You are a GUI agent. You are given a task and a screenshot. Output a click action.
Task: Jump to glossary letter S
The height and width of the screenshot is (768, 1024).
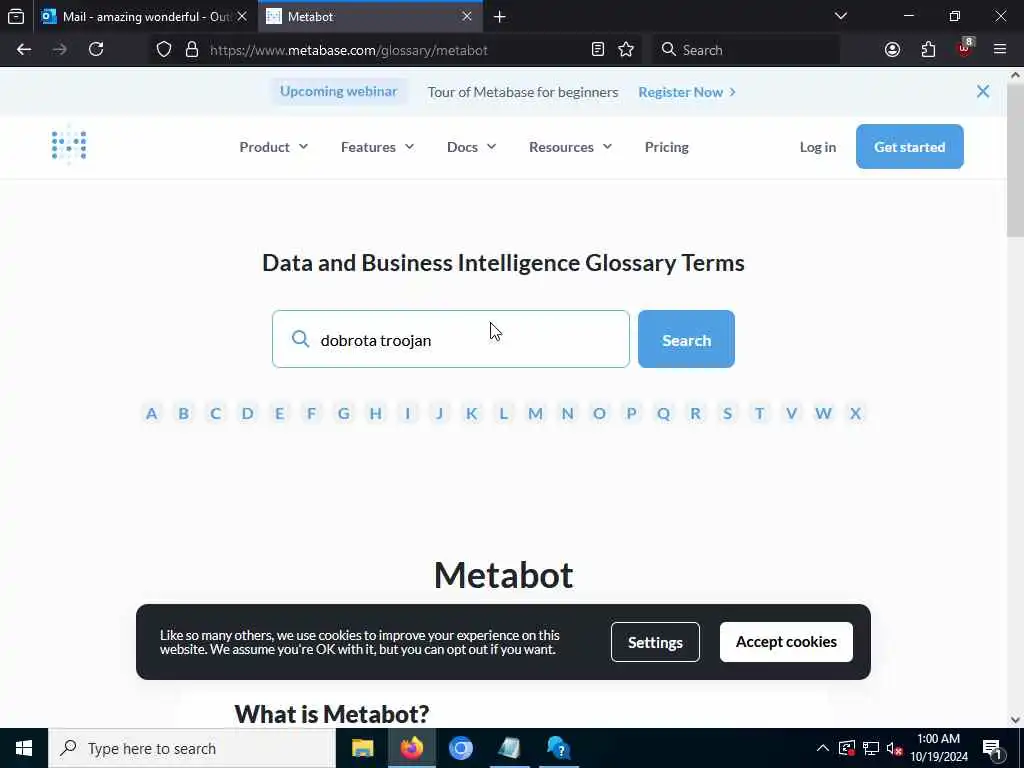[x=728, y=413]
